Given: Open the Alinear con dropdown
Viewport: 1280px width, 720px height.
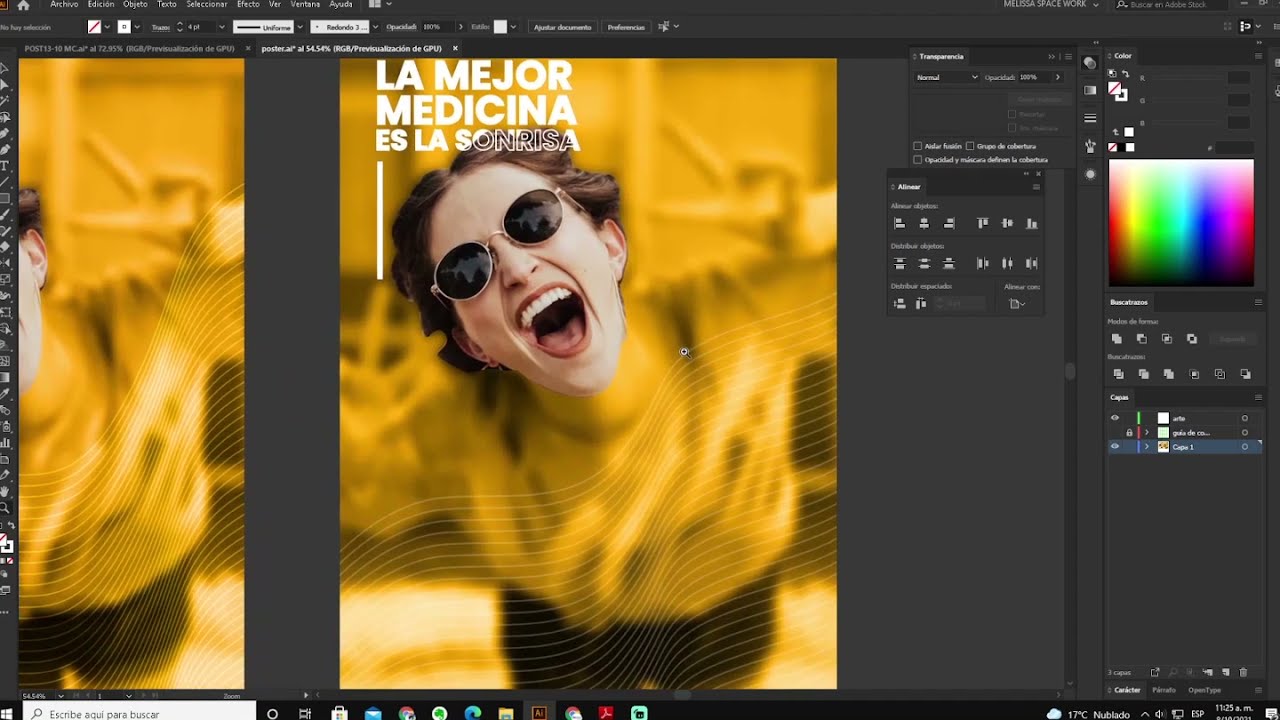Looking at the screenshot, I should coord(1018,303).
